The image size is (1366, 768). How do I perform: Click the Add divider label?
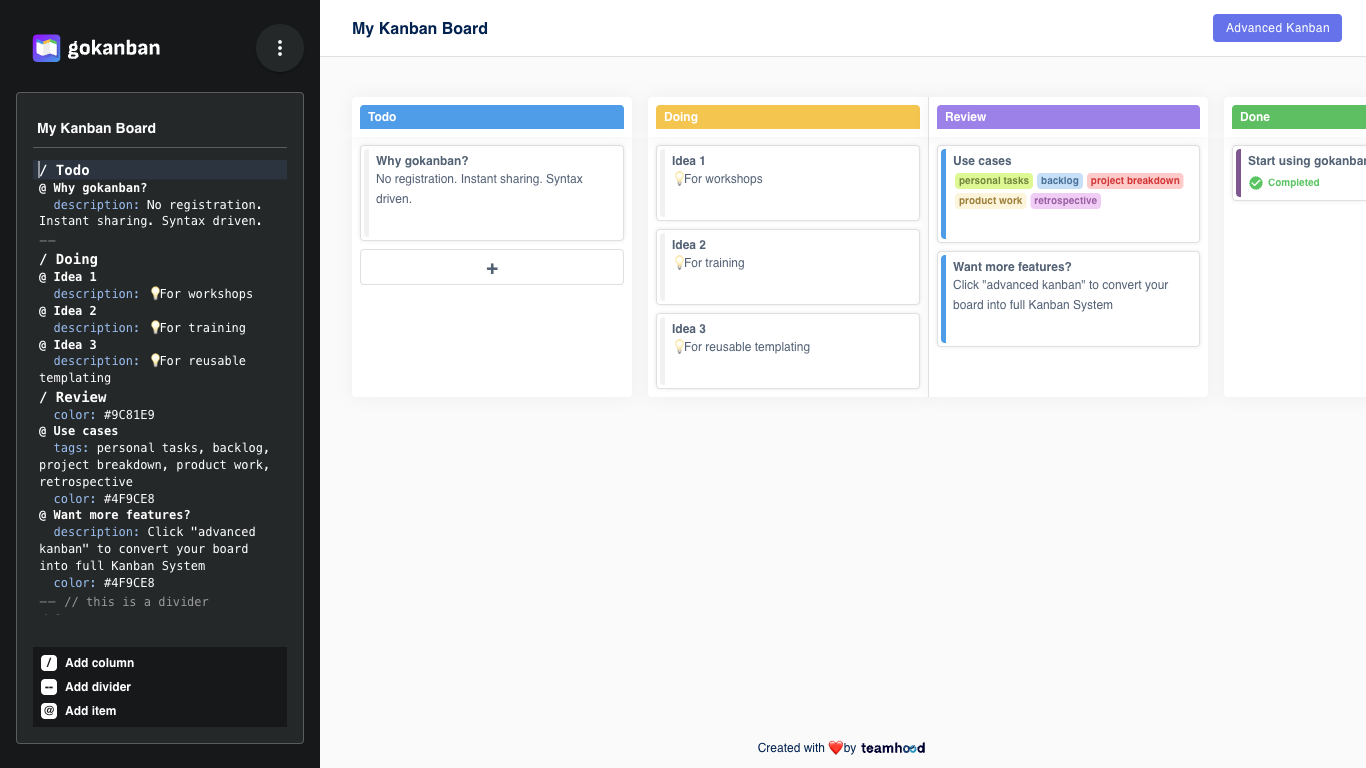pos(98,687)
